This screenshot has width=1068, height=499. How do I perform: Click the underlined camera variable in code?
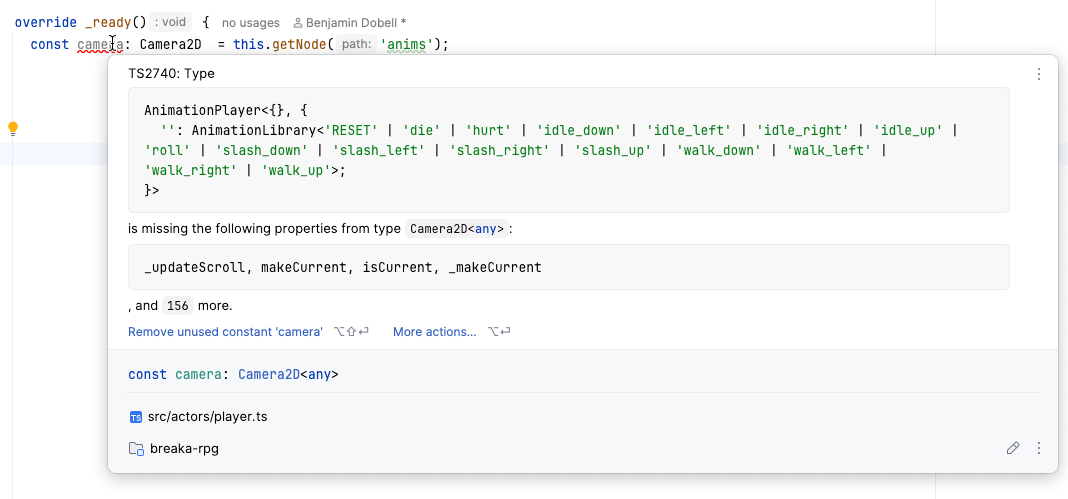tap(98, 43)
